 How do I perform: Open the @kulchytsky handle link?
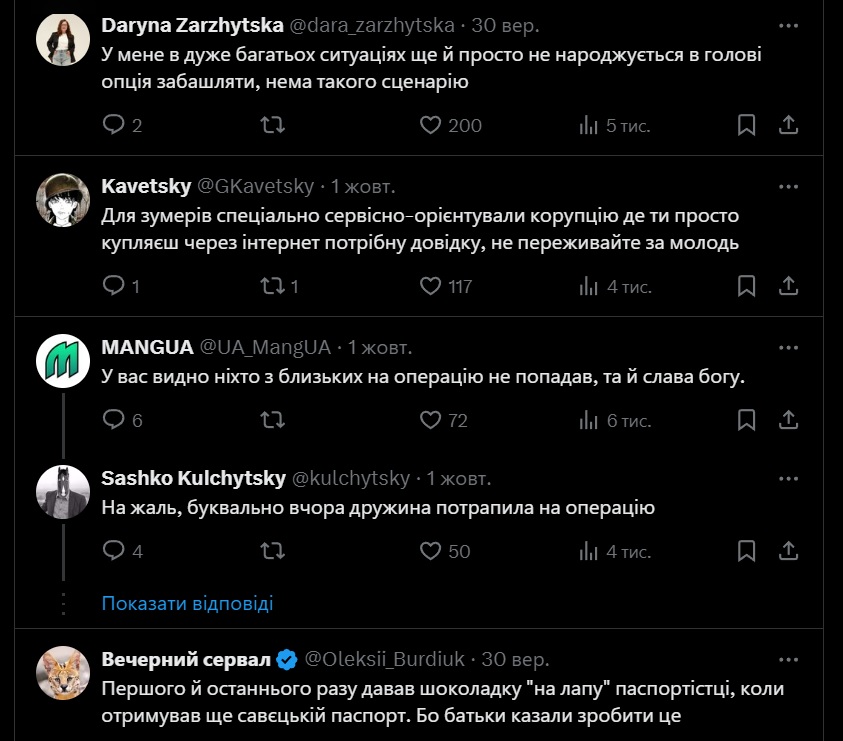[352, 478]
